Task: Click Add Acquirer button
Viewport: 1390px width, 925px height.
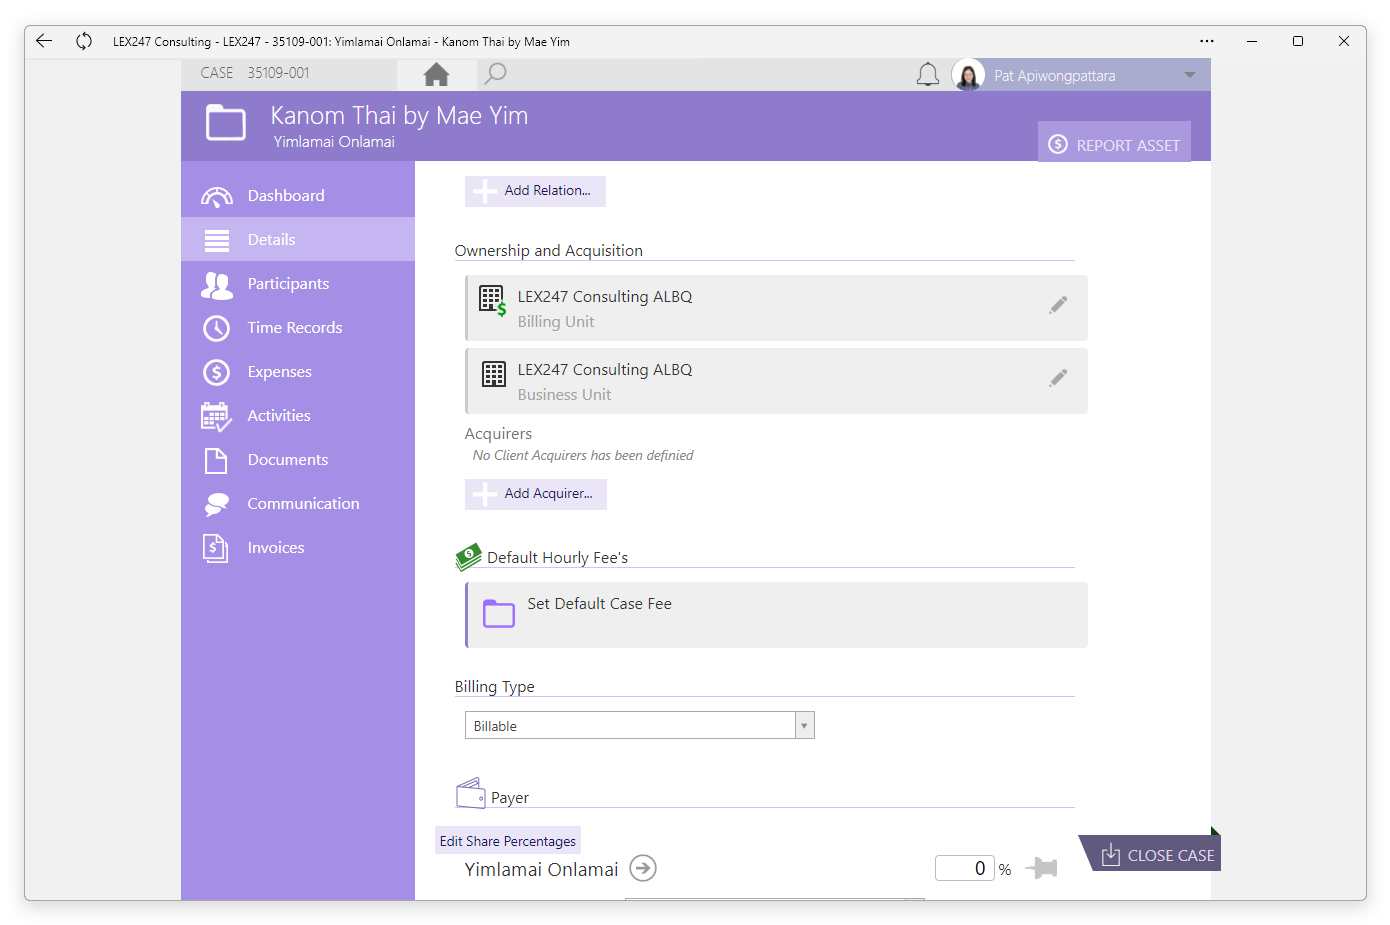Action: pyautogui.click(x=535, y=494)
